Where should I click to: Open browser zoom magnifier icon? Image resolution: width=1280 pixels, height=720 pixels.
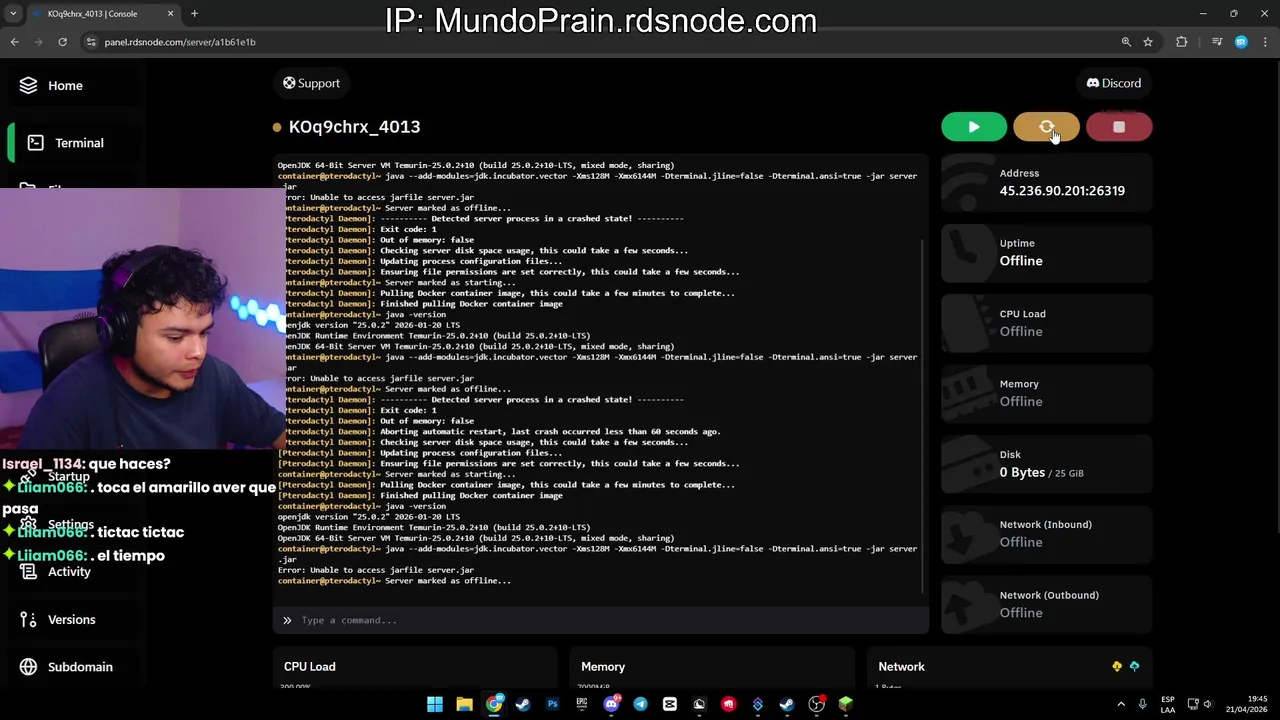[x=1126, y=42]
